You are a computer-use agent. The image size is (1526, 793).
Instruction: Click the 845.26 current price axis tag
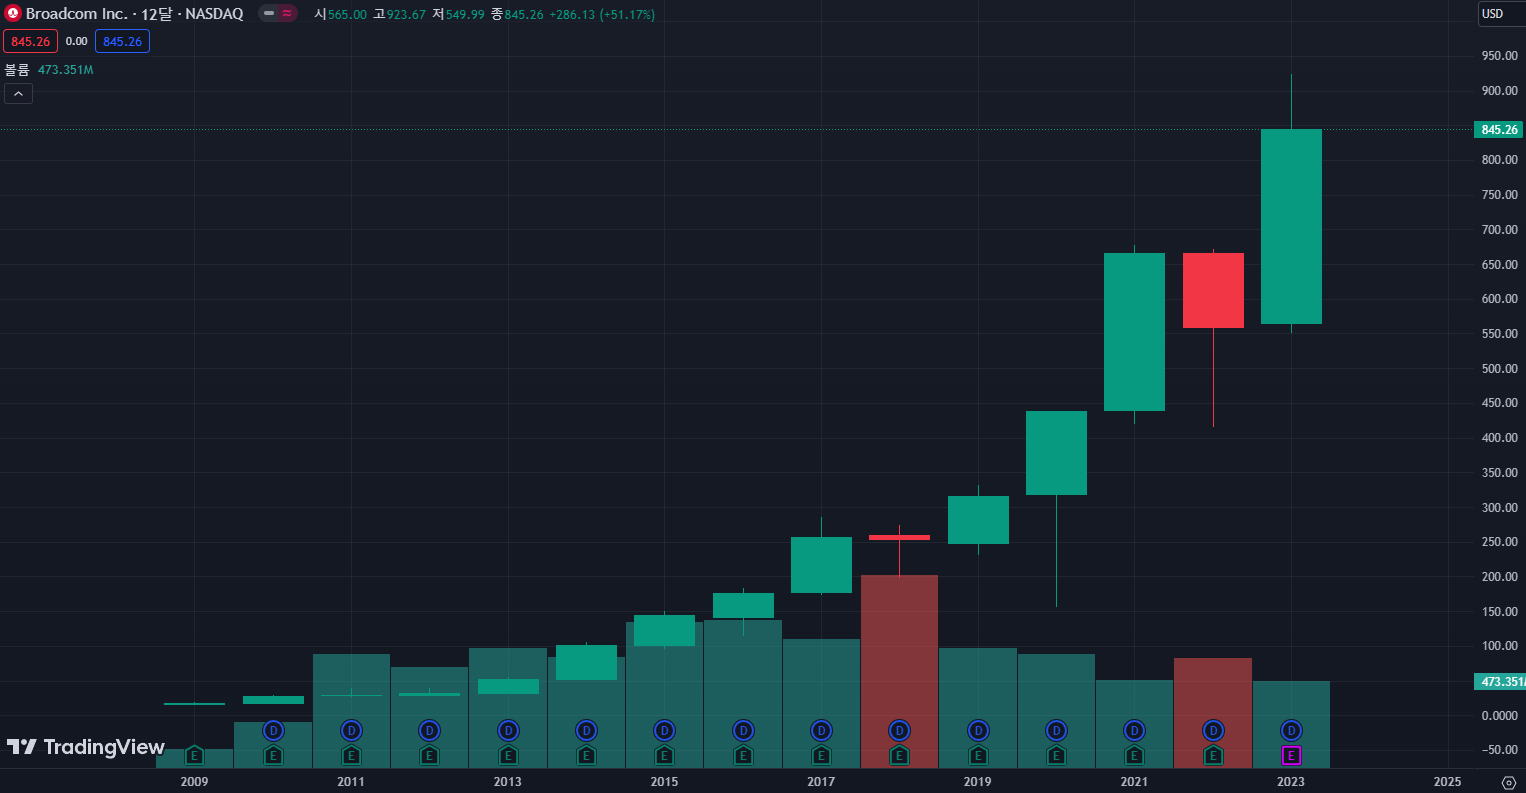[x=1499, y=130]
